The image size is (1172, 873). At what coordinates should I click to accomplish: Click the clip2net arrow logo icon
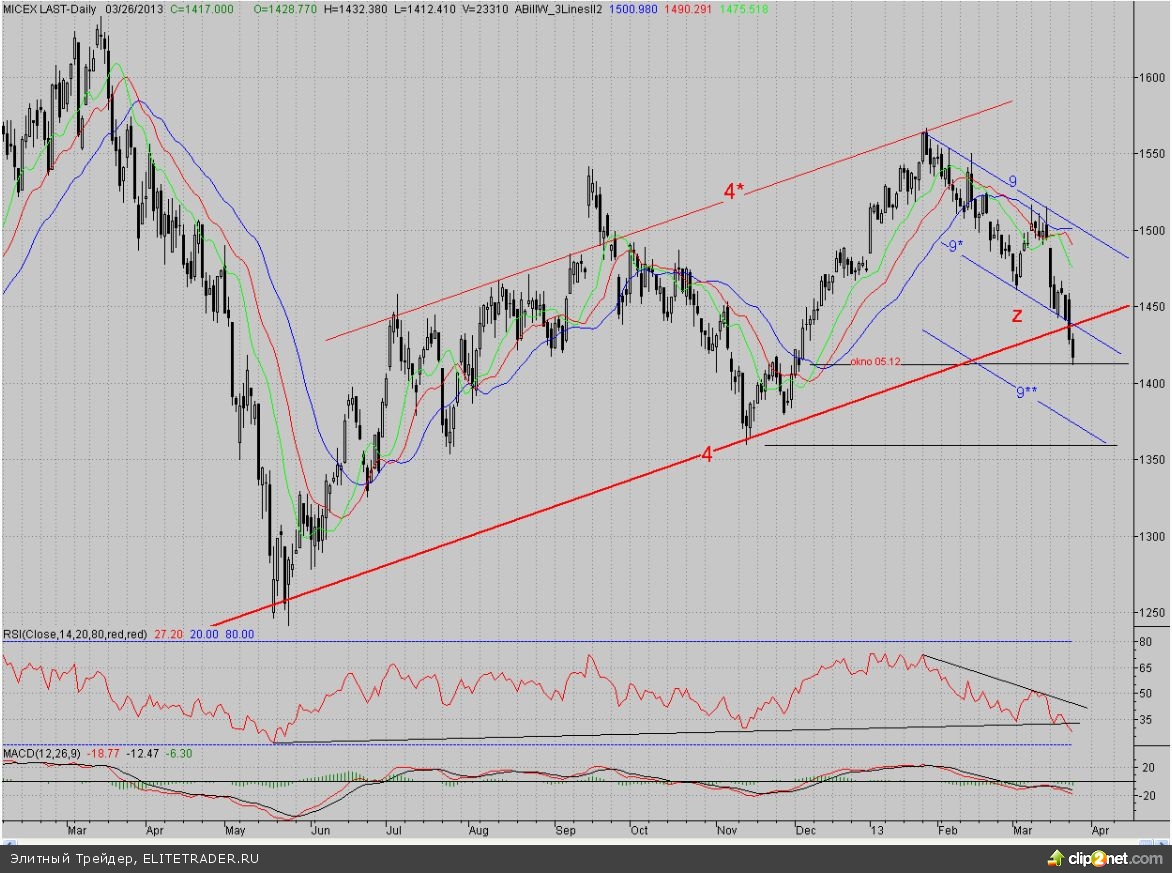coord(1055,857)
